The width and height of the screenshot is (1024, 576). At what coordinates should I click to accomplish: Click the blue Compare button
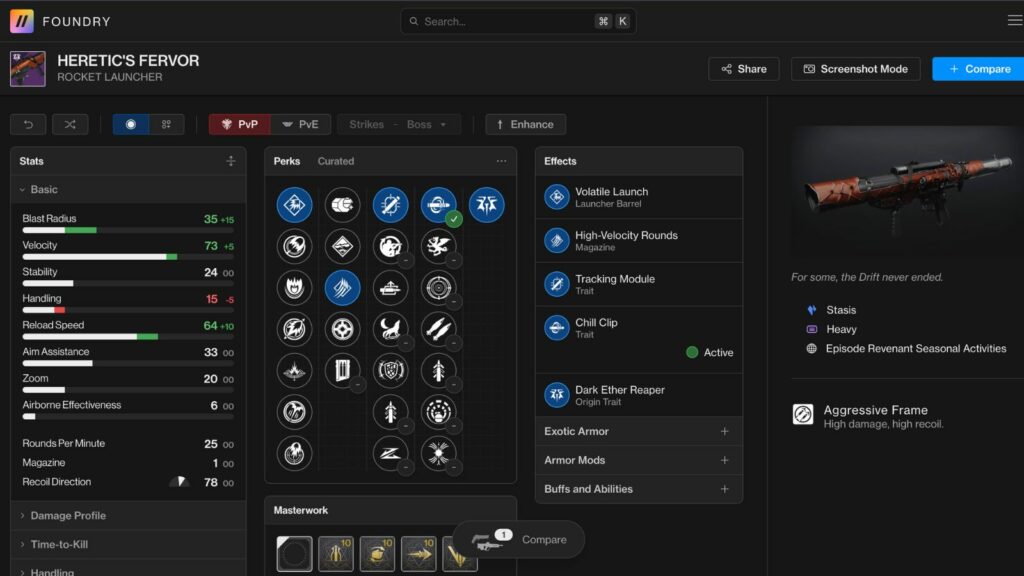978,69
